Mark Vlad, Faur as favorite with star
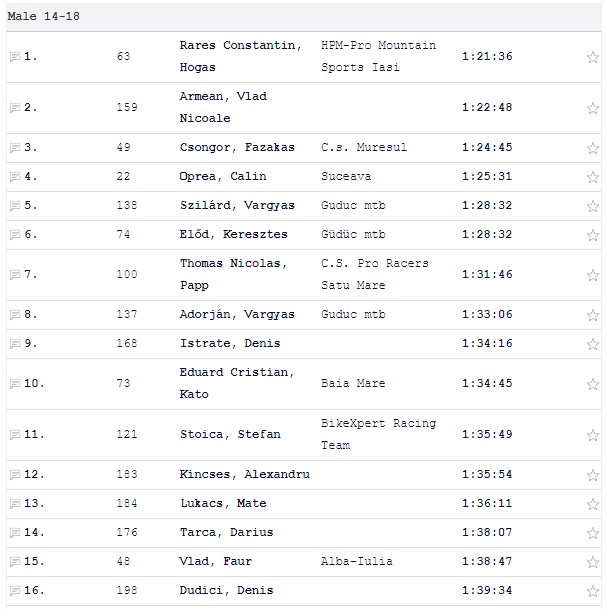Screen dimensions: 605x609 point(593,562)
